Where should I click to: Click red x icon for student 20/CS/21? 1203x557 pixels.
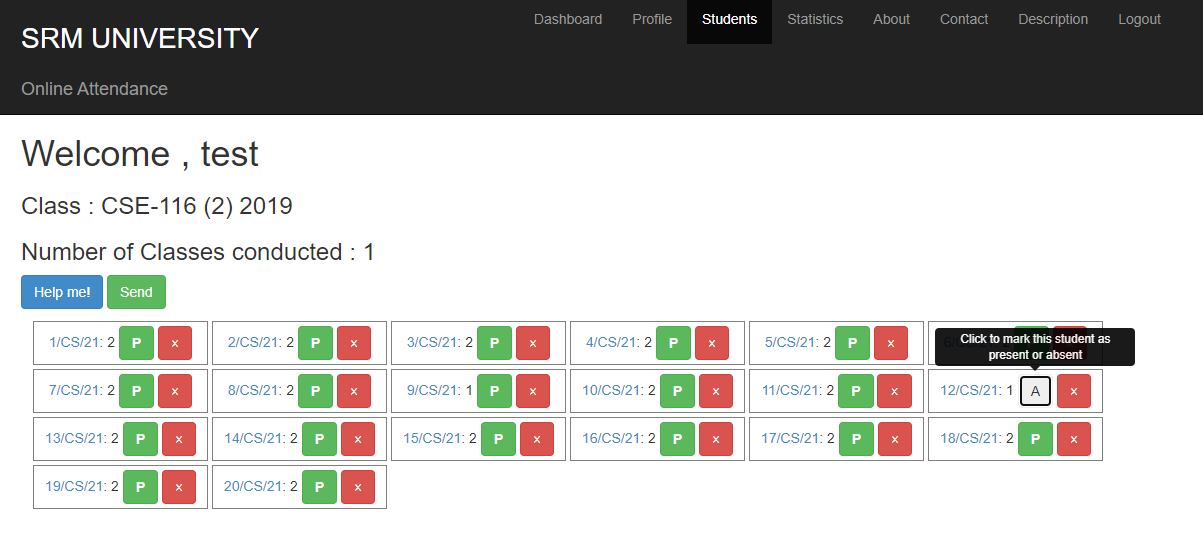tap(358, 487)
